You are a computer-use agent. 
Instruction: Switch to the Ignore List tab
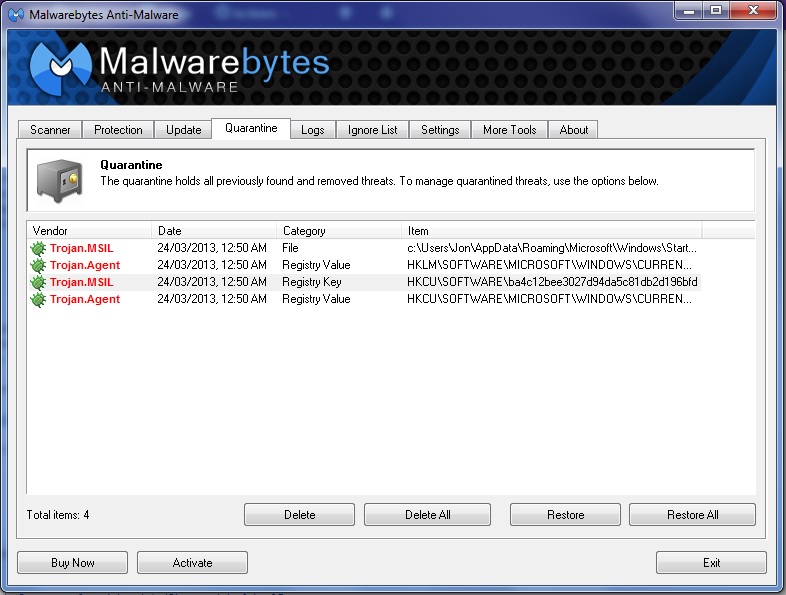click(372, 130)
